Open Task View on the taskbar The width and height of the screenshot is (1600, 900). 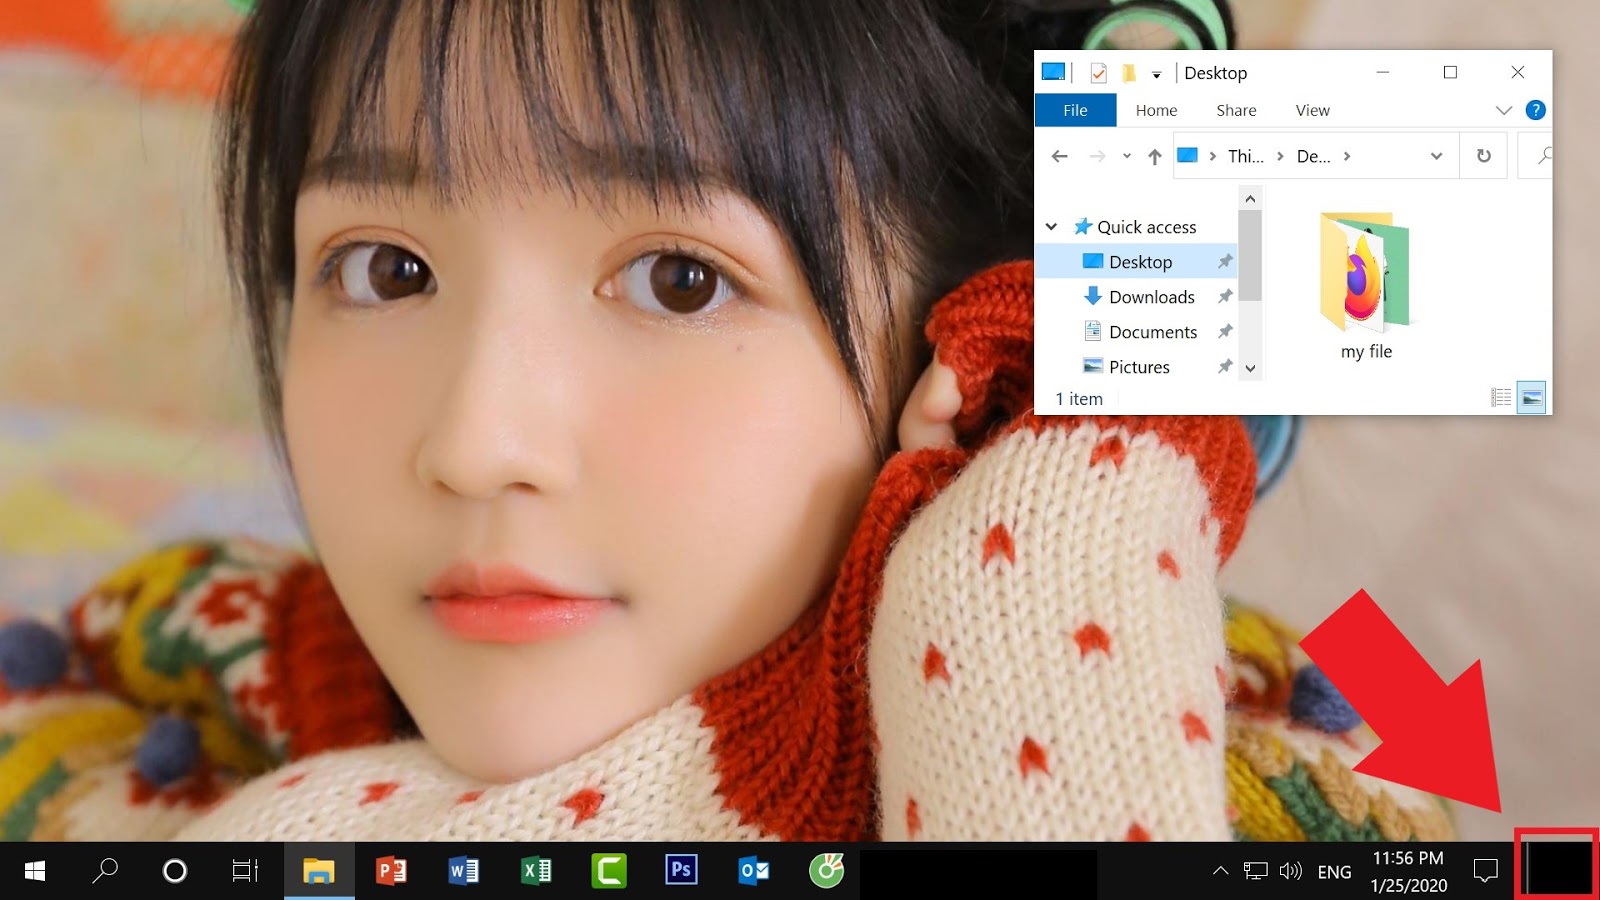pos(246,870)
